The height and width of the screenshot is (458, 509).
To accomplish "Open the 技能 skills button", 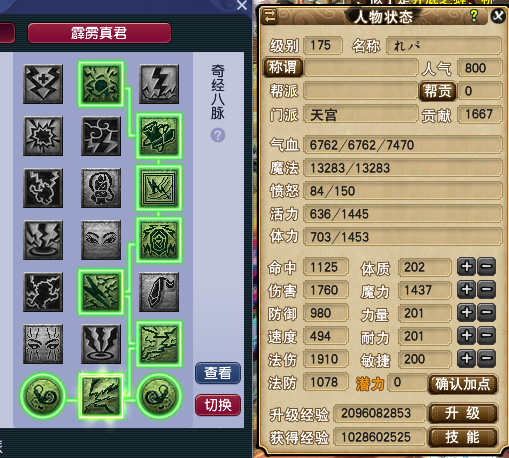I will (463, 437).
